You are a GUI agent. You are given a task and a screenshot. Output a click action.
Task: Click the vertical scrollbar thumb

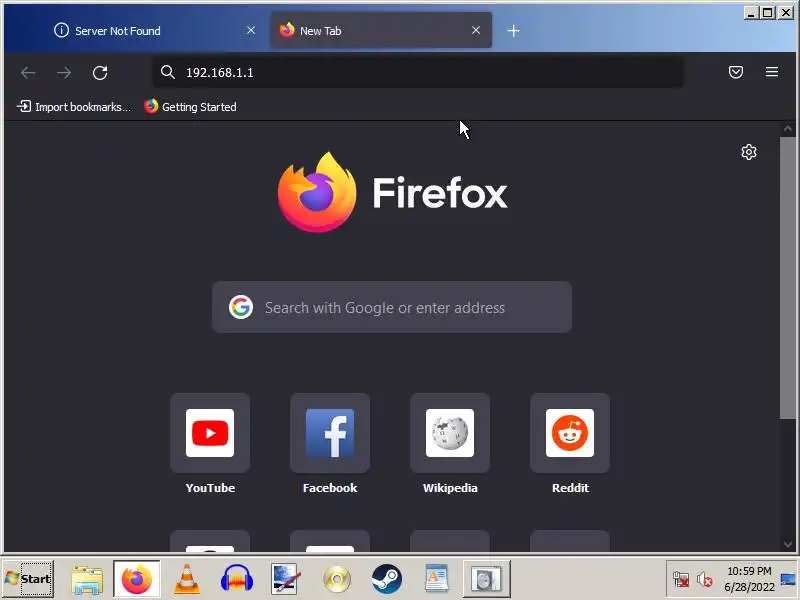[788, 278]
